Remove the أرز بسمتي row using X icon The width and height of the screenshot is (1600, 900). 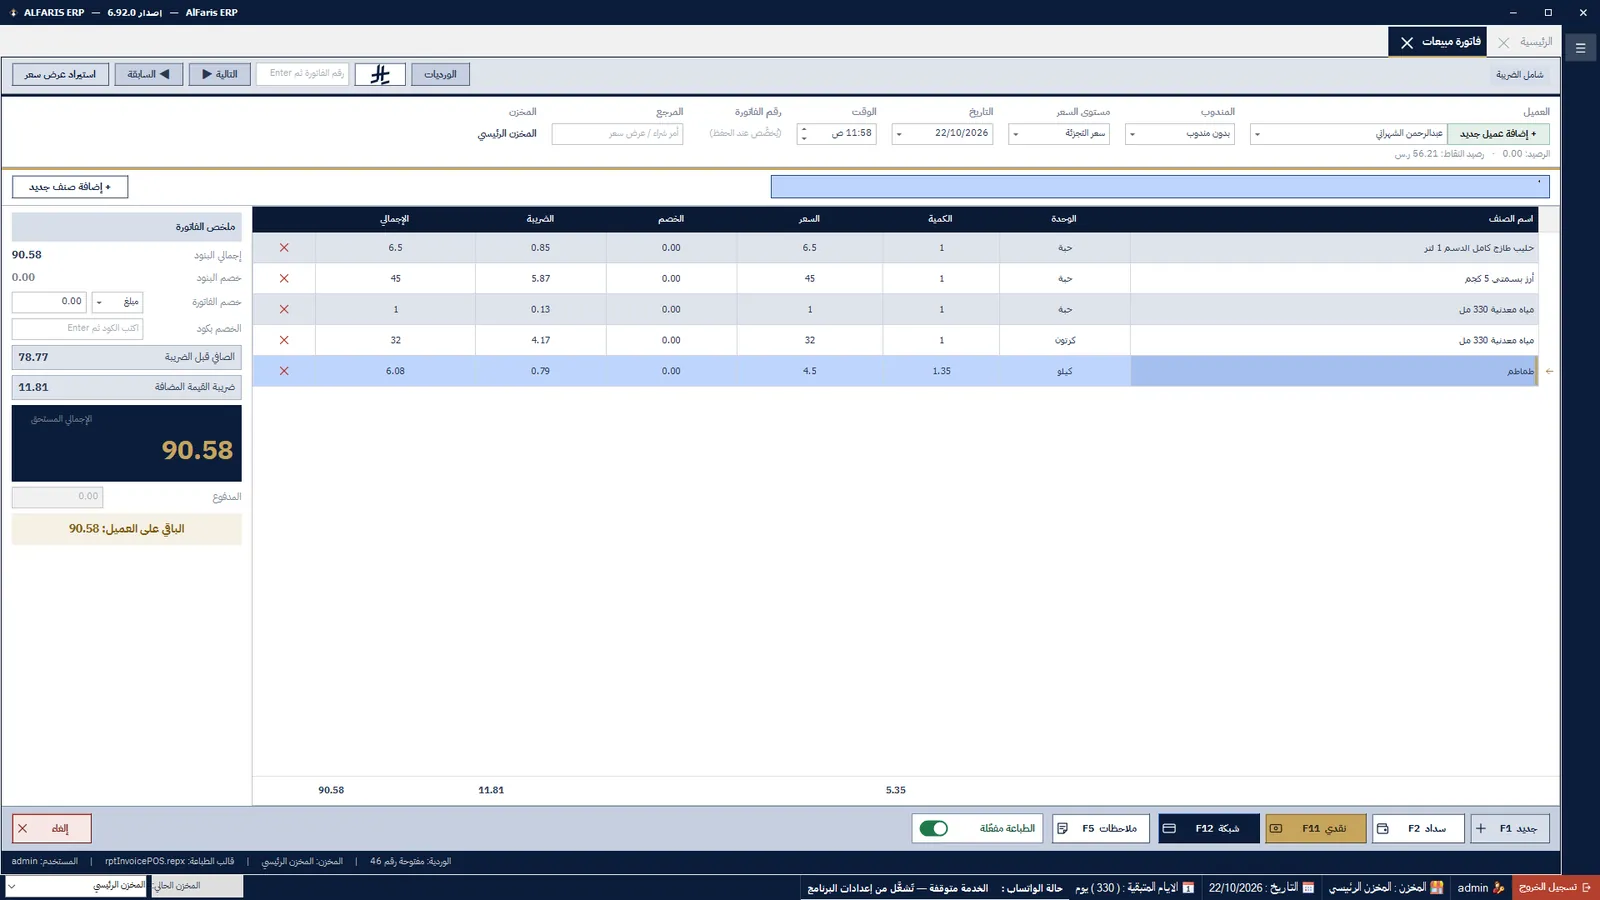coord(284,279)
